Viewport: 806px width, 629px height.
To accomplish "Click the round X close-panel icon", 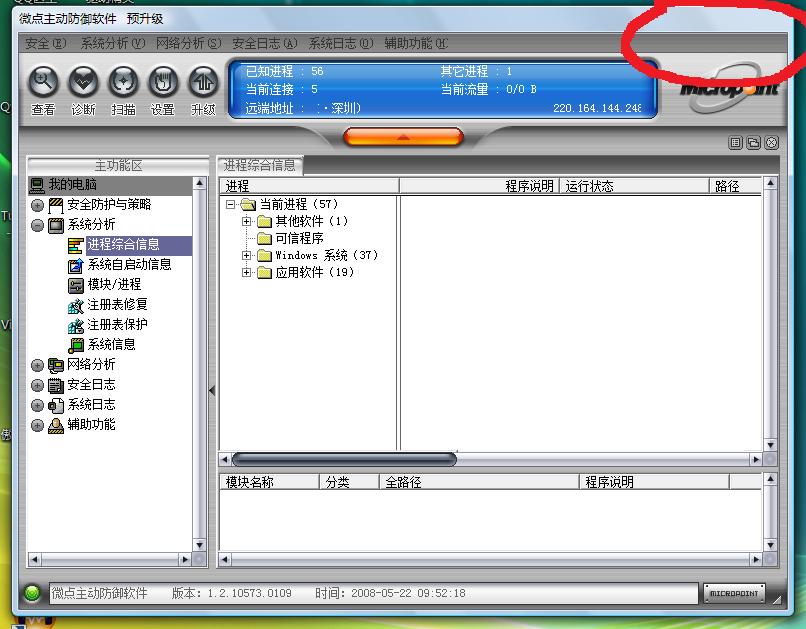I will 772,143.
